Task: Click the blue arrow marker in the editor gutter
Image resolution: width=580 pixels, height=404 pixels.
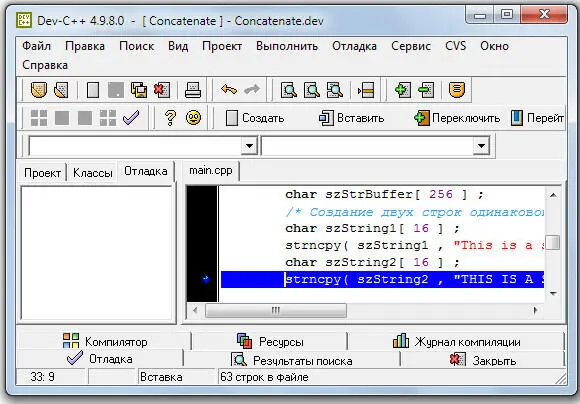Action: tap(206, 279)
